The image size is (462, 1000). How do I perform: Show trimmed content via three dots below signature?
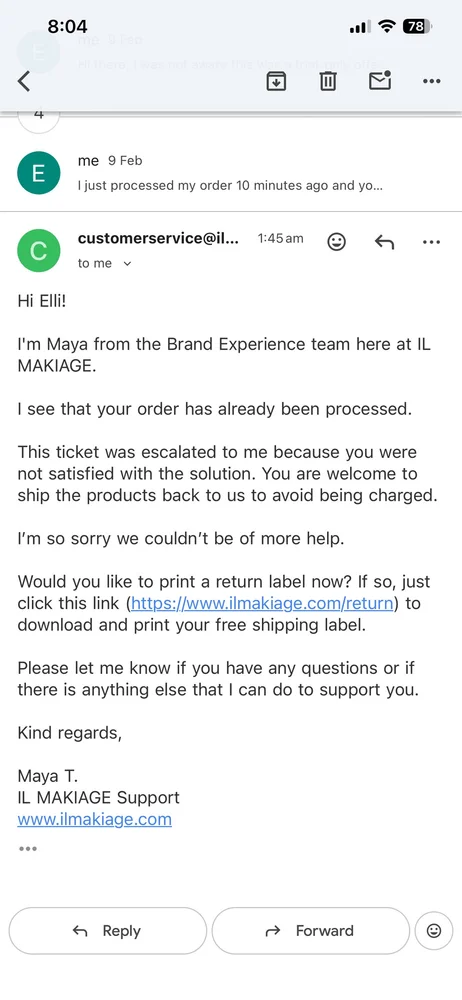pos(28,849)
